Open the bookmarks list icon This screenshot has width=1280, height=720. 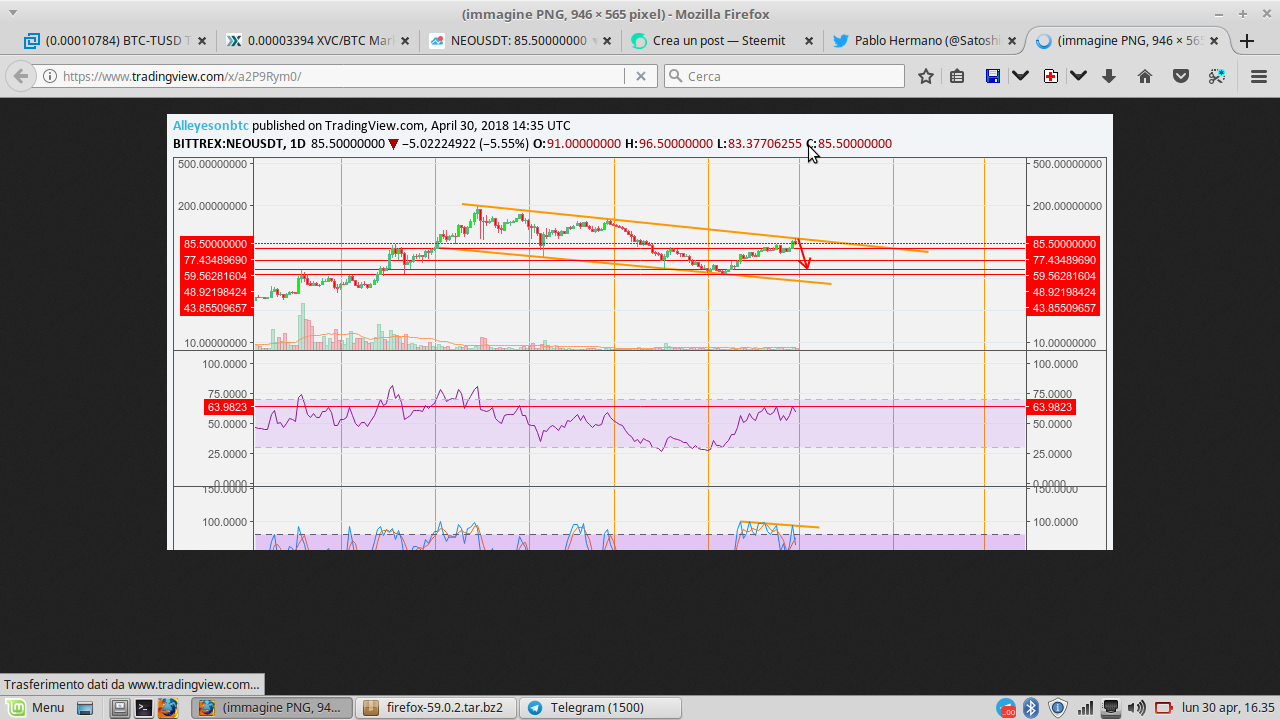[957, 76]
